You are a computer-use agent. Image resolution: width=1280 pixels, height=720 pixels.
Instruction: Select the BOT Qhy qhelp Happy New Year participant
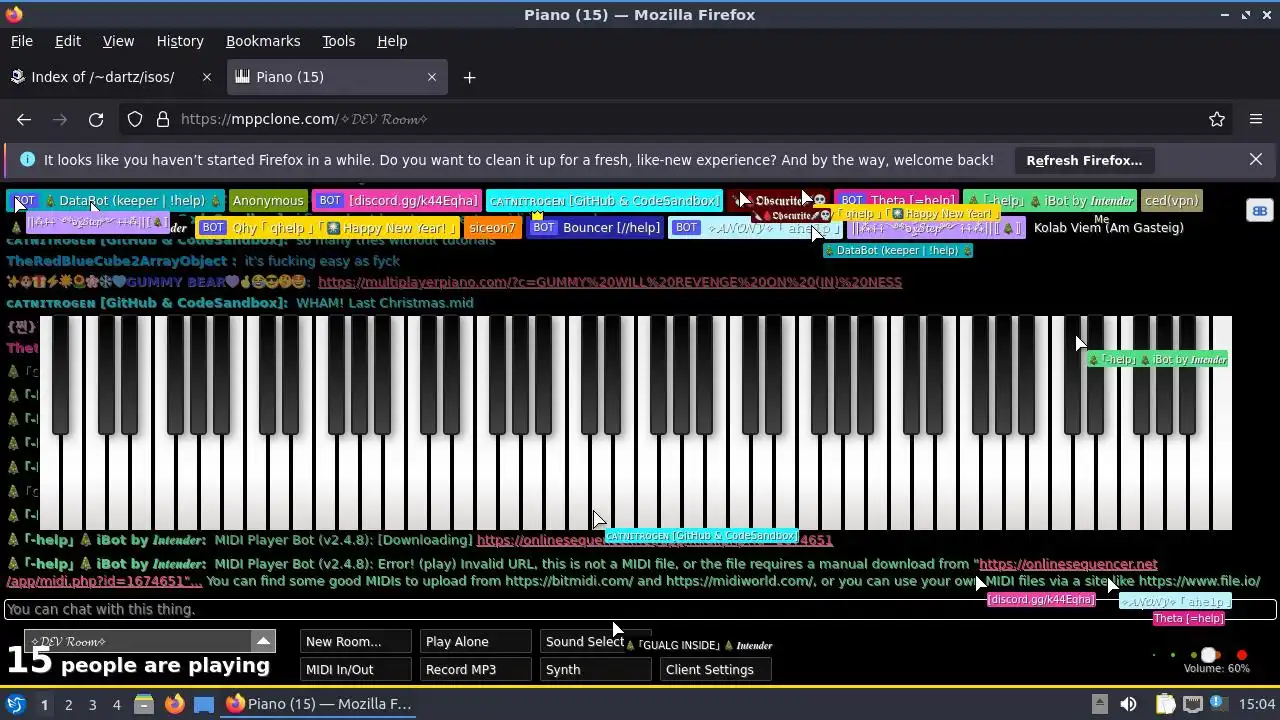(328, 228)
